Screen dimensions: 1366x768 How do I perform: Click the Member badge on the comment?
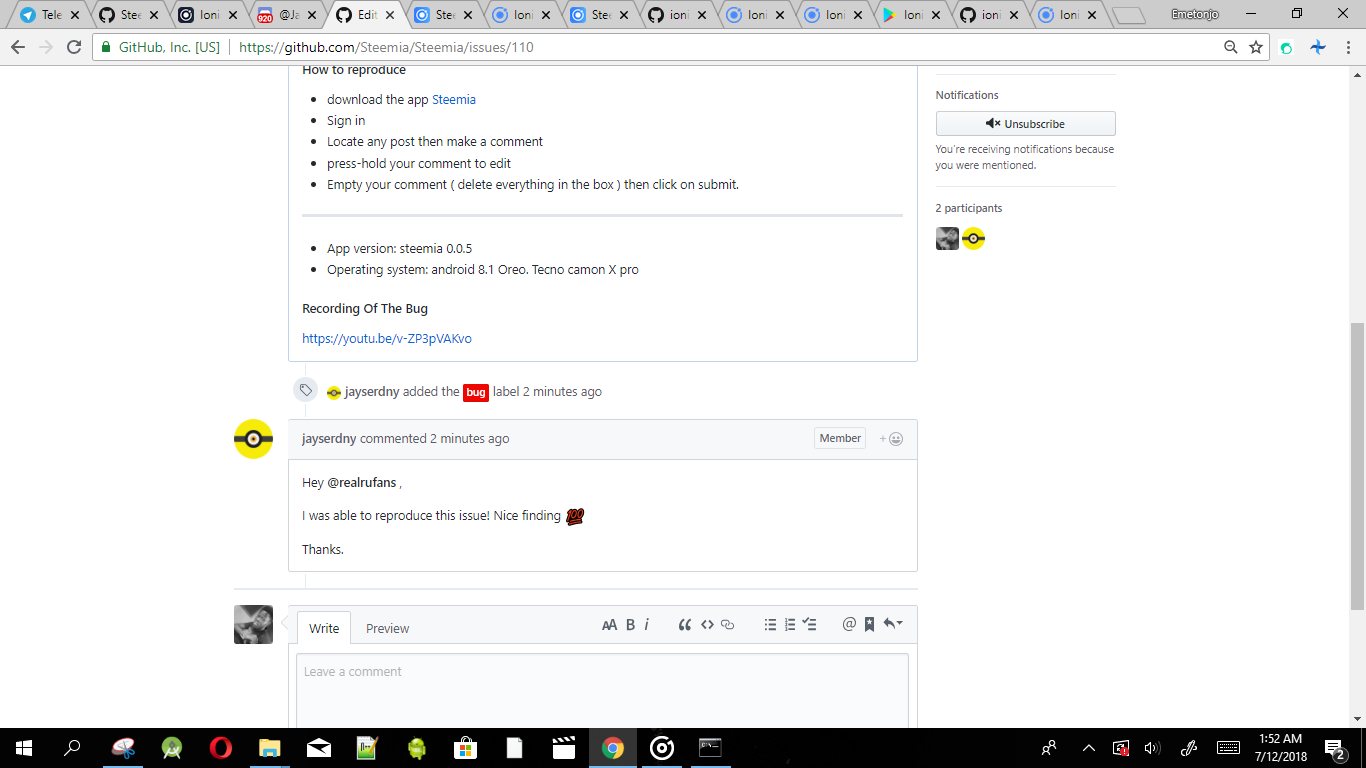(840, 439)
